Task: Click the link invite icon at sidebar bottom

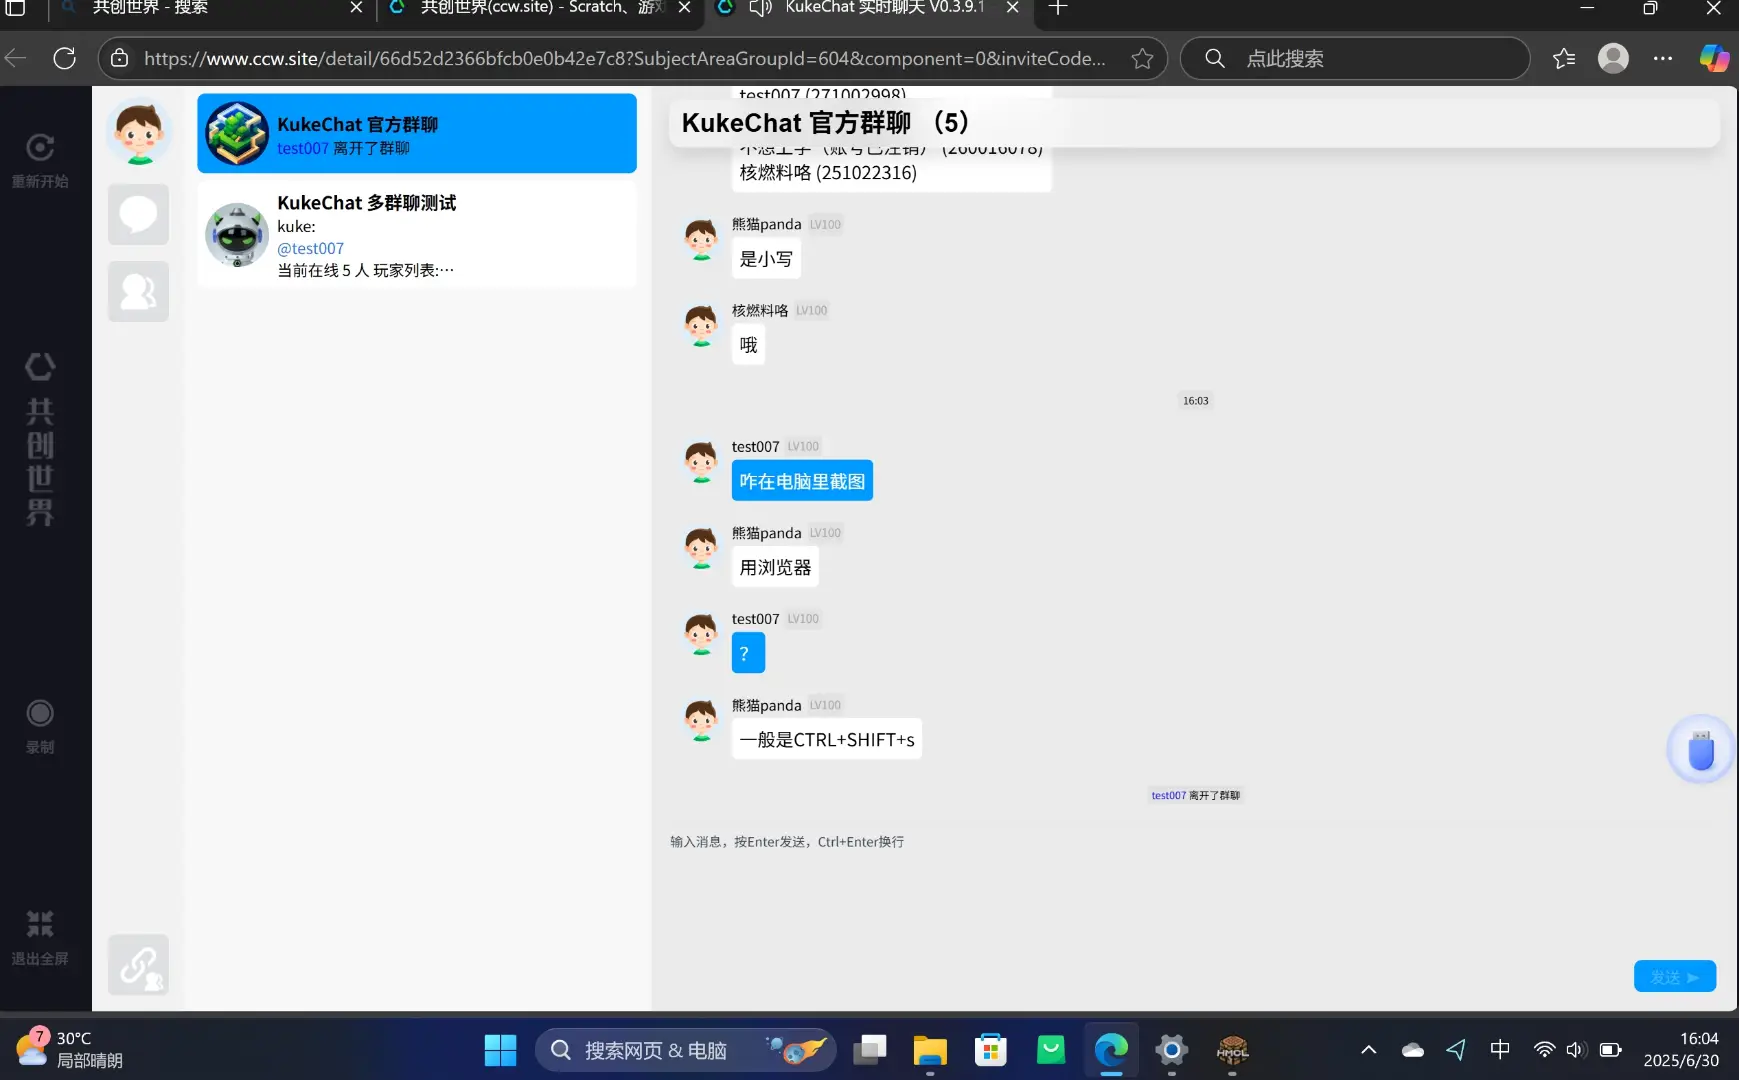Action: (138, 965)
